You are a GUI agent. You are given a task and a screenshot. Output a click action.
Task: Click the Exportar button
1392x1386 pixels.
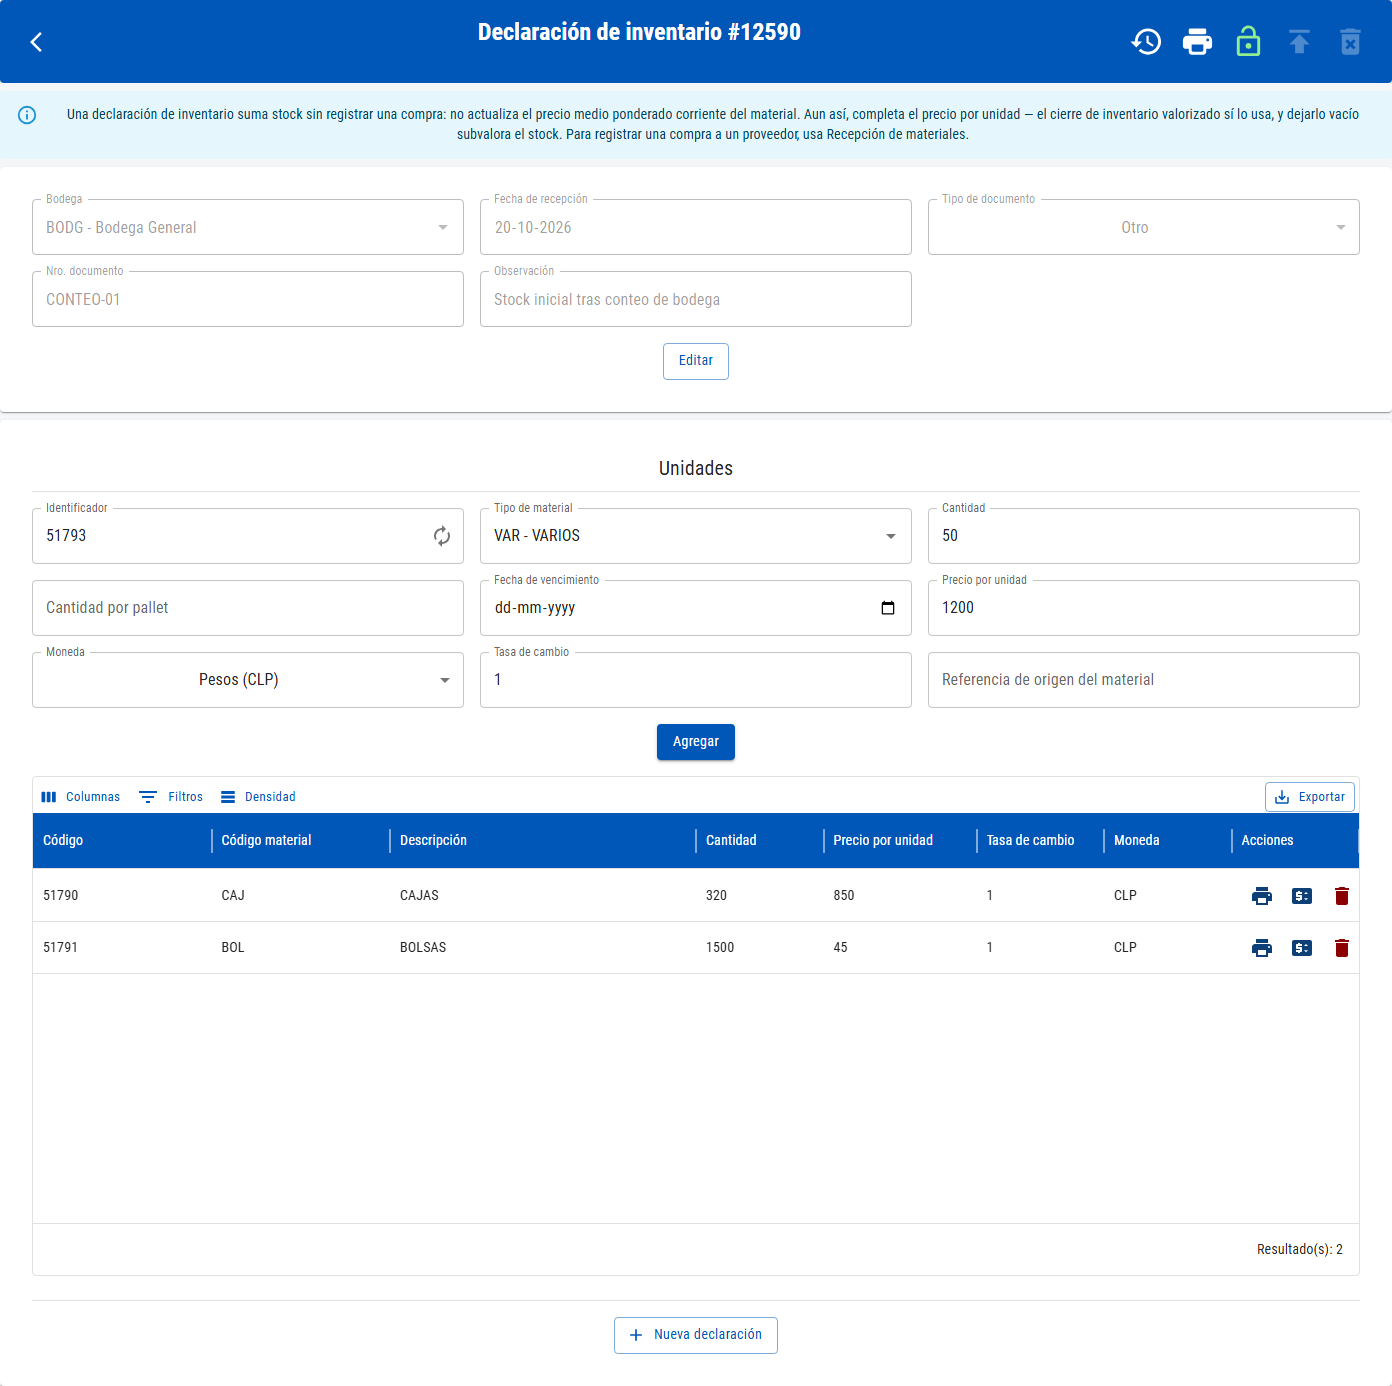[x=1310, y=797]
